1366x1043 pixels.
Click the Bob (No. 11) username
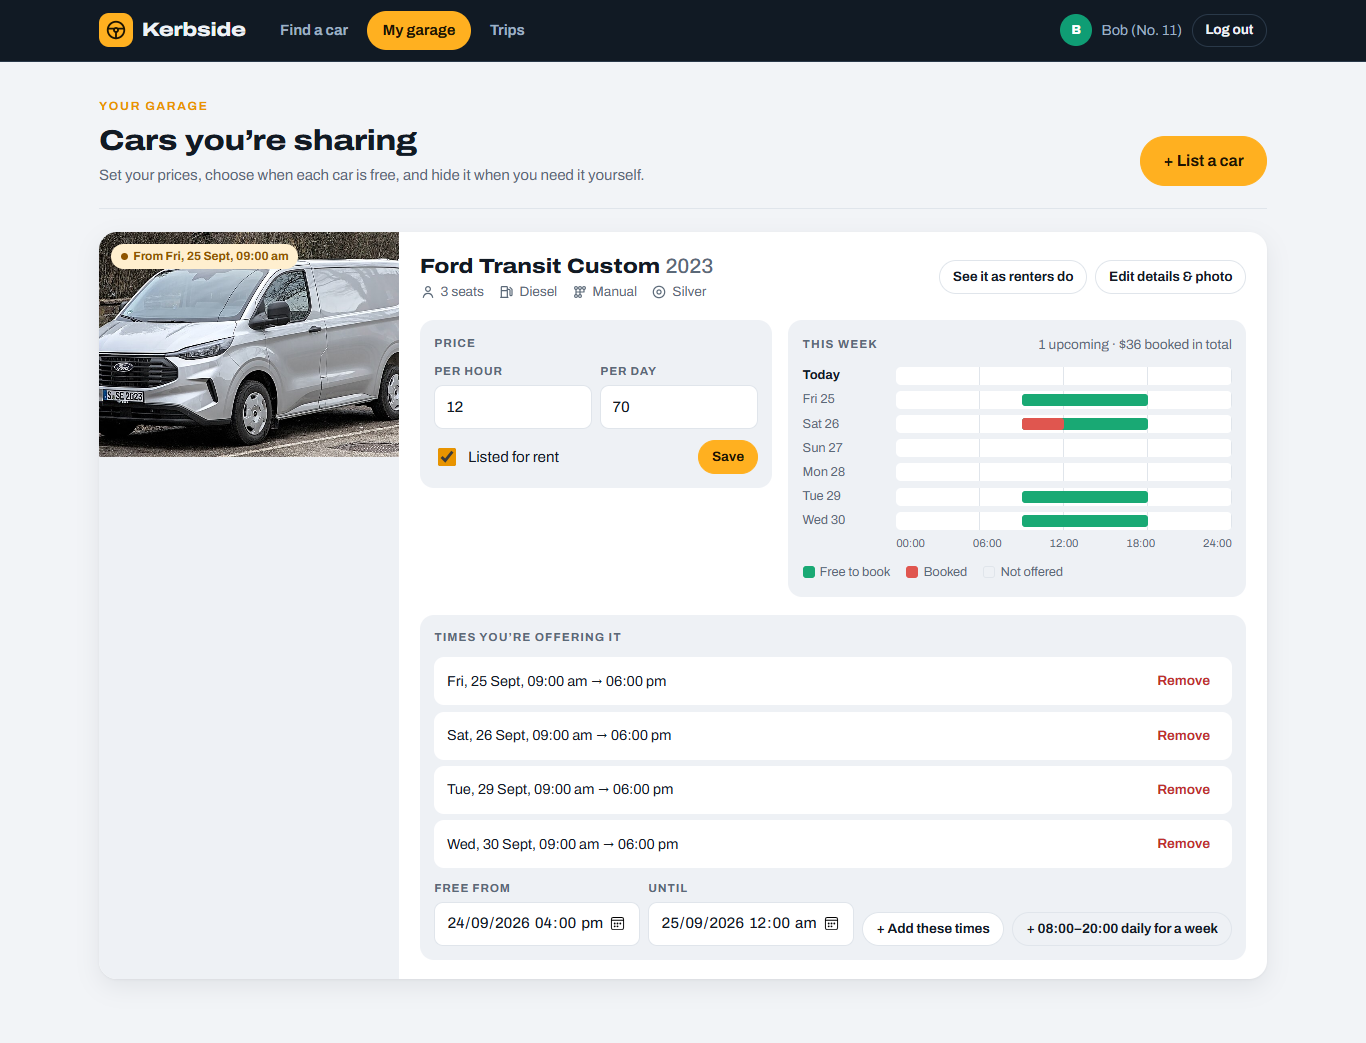1141,30
